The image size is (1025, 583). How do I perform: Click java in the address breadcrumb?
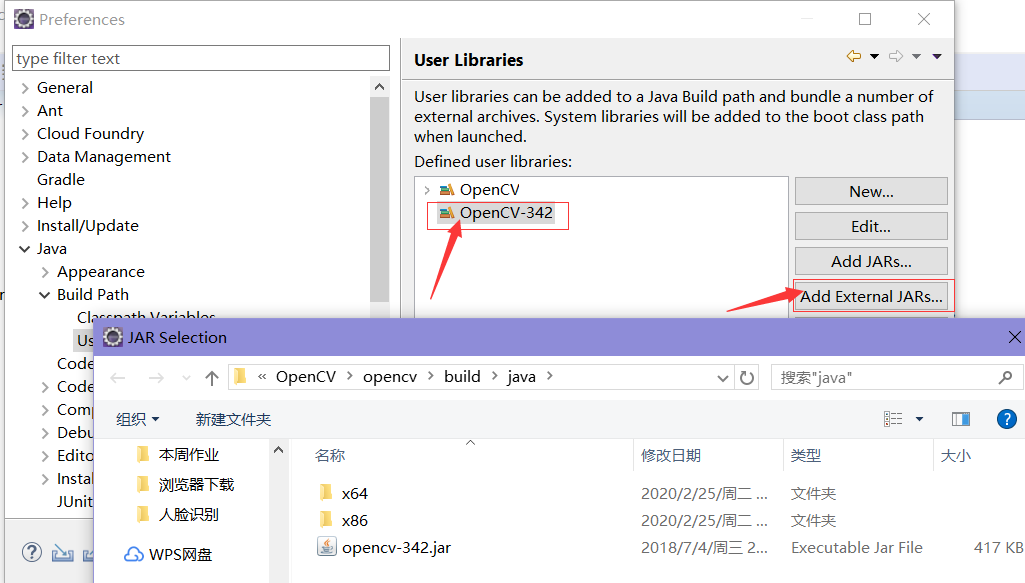(521, 377)
